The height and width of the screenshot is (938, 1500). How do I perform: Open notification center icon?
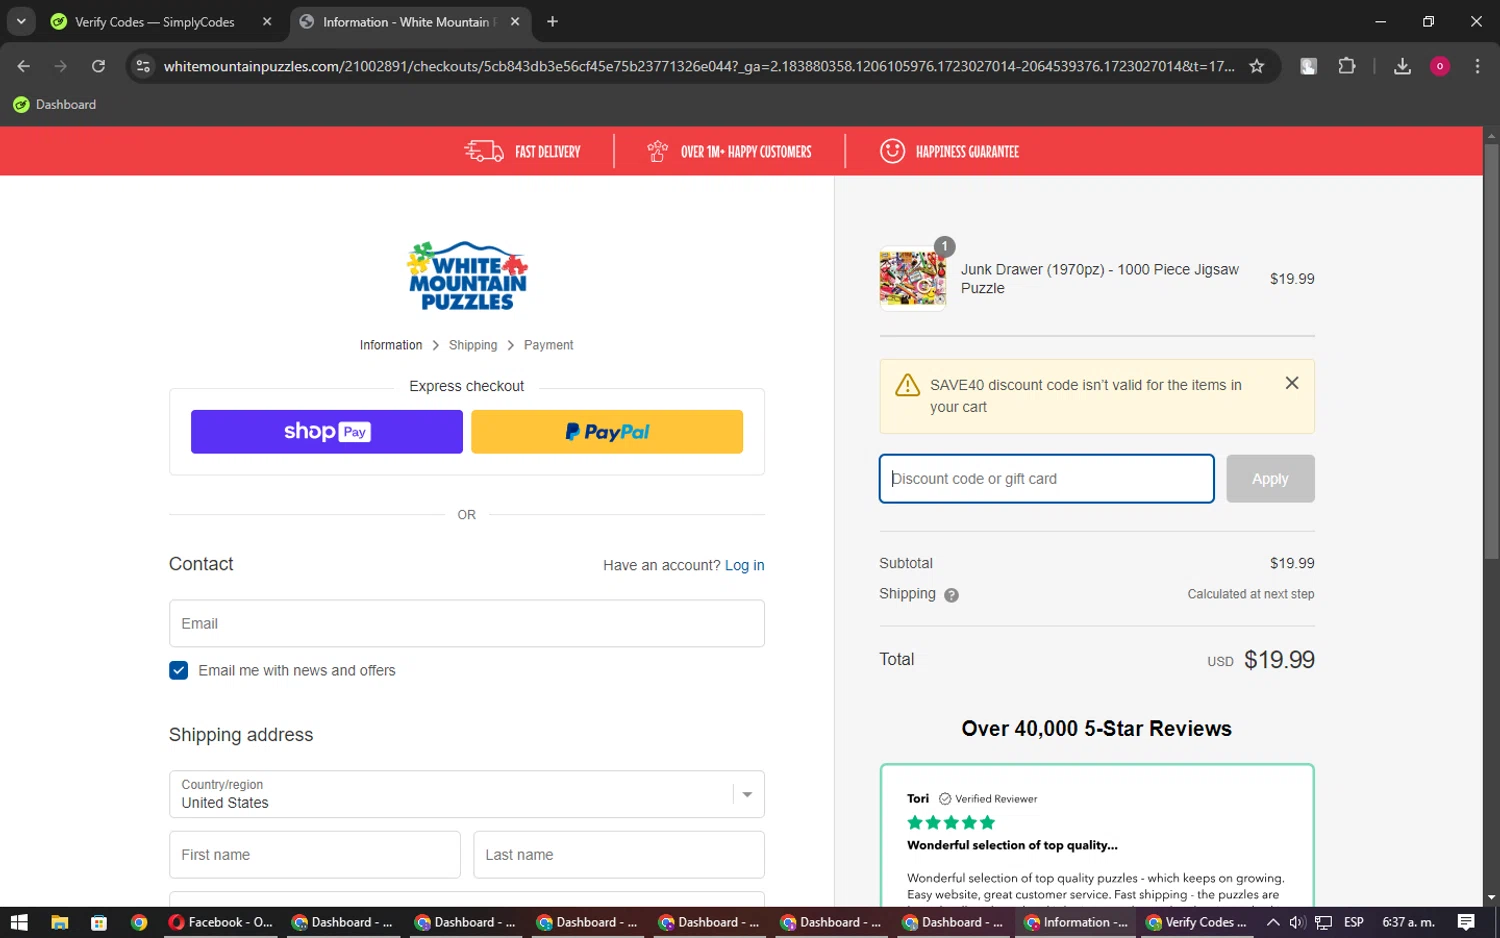click(x=1466, y=922)
